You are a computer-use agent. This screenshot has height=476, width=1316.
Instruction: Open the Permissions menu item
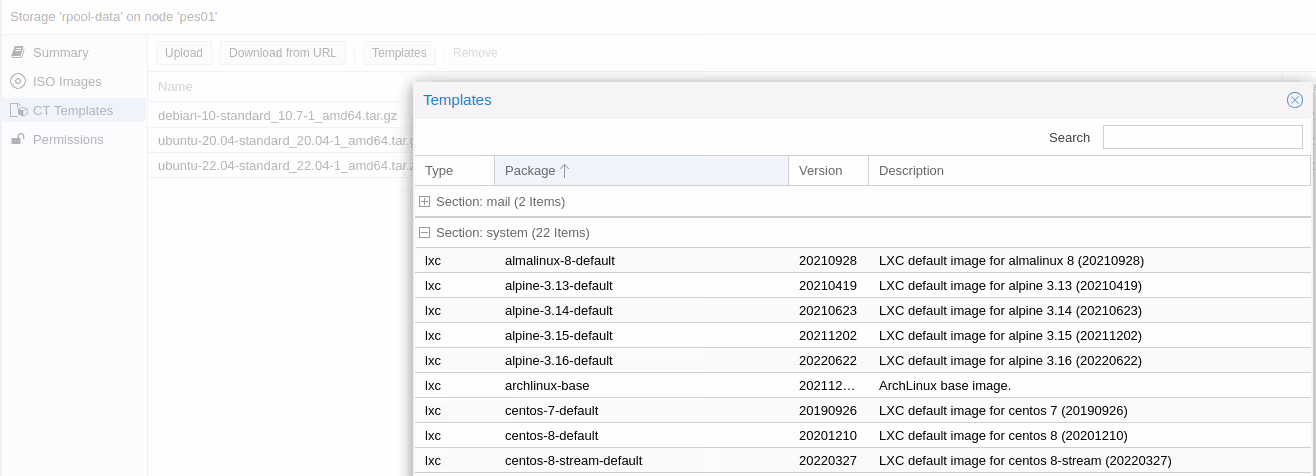pos(68,140)
